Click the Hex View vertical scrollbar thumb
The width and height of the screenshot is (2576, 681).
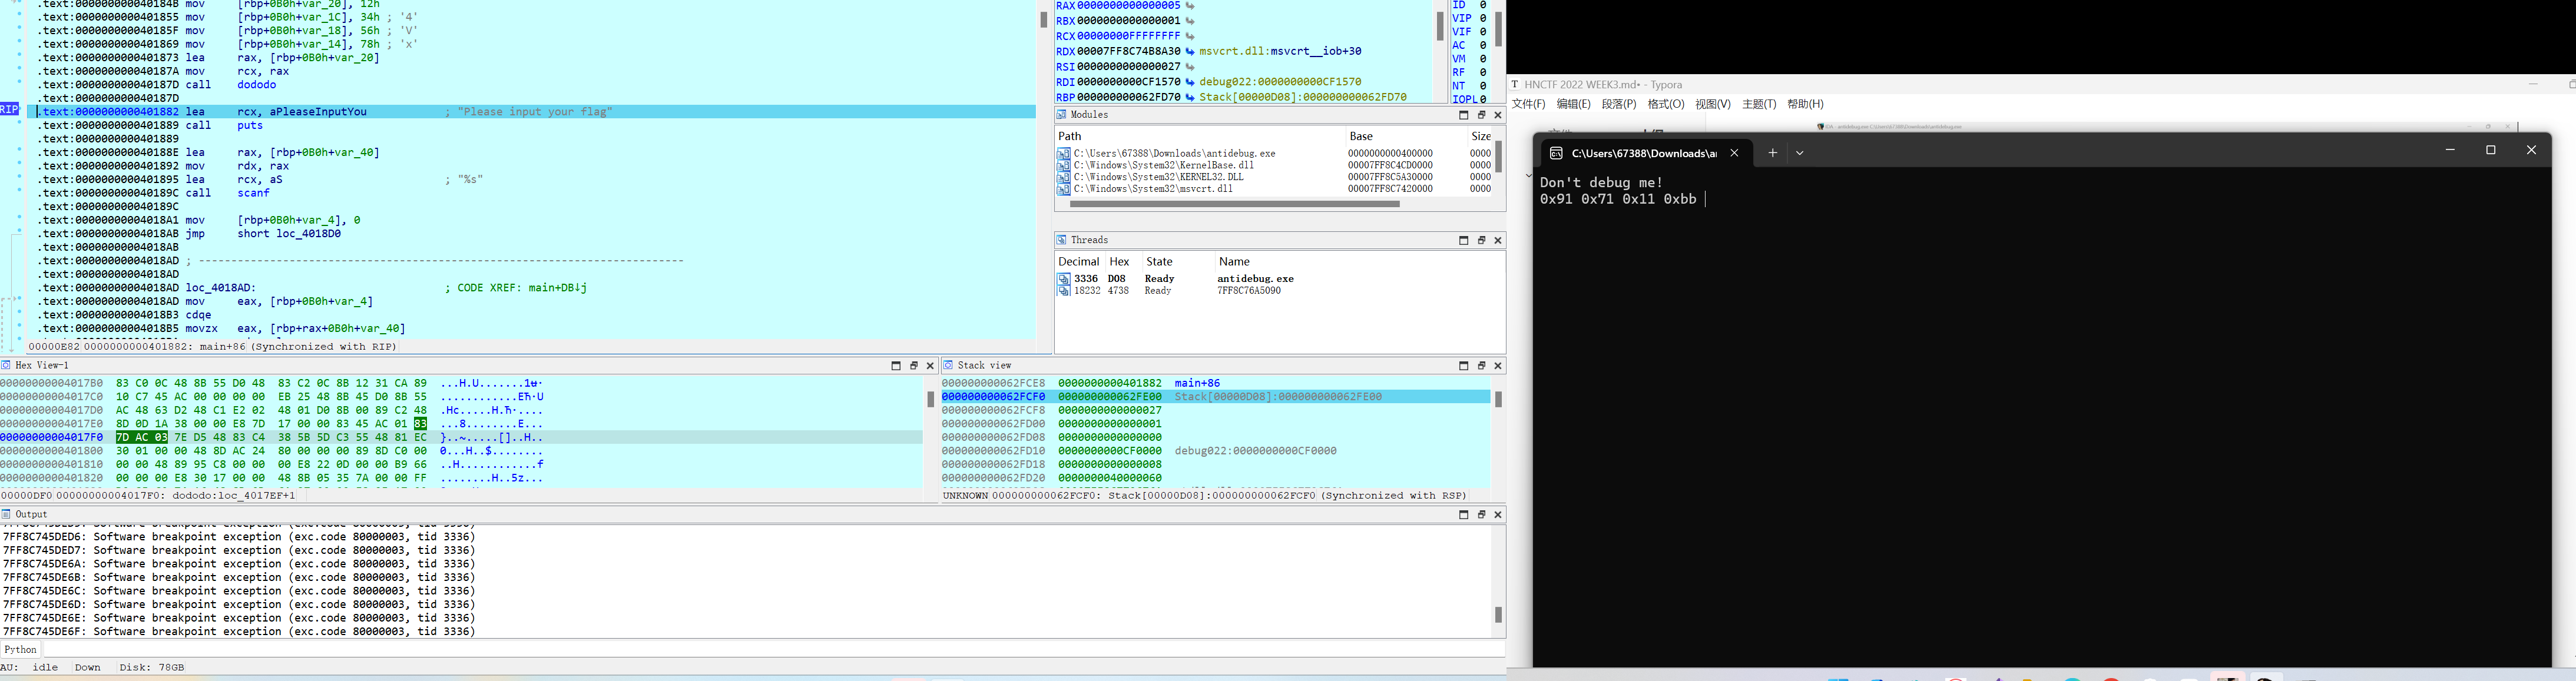[930, 400]
